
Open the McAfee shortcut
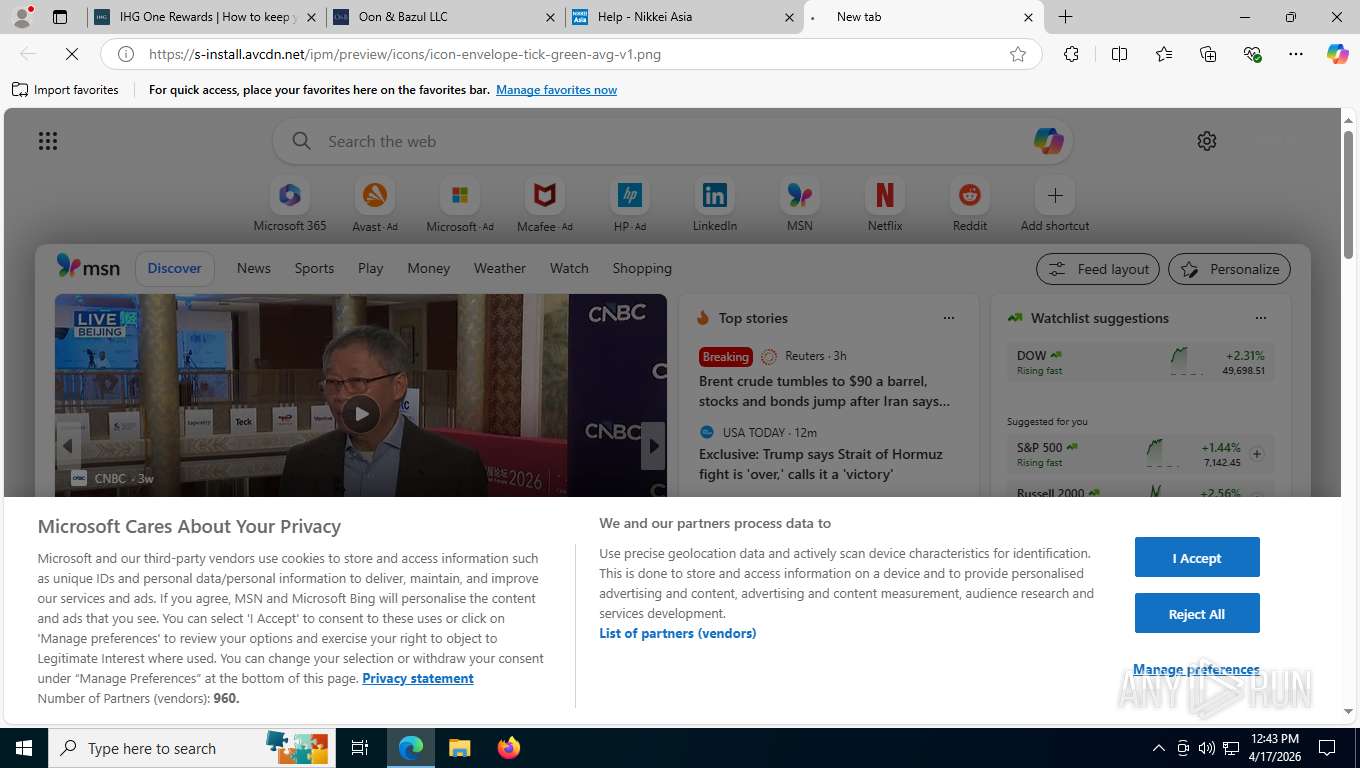[545, 205]
